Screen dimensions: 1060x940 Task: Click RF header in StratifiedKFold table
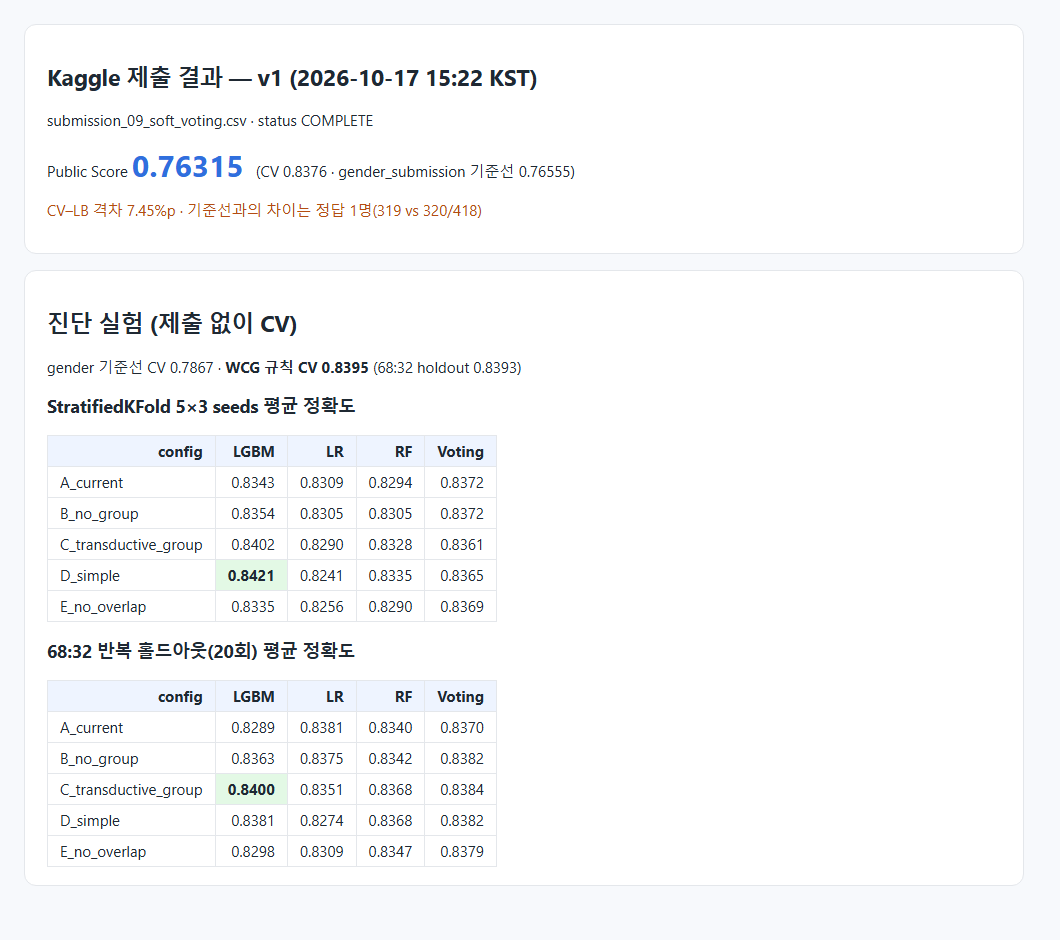click(x=404, y=452)
